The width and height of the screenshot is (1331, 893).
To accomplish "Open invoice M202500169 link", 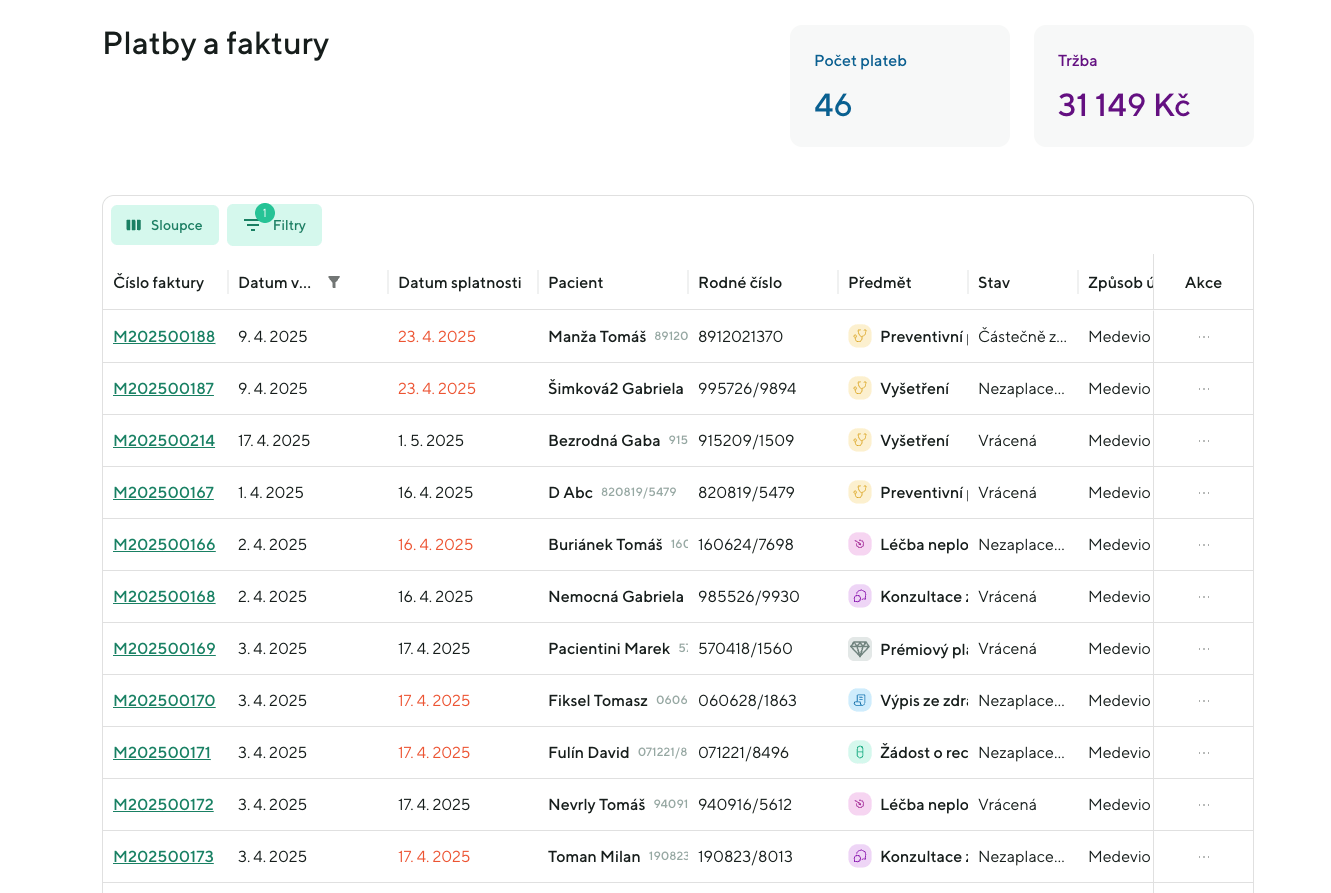I will [x=164, y=649].
